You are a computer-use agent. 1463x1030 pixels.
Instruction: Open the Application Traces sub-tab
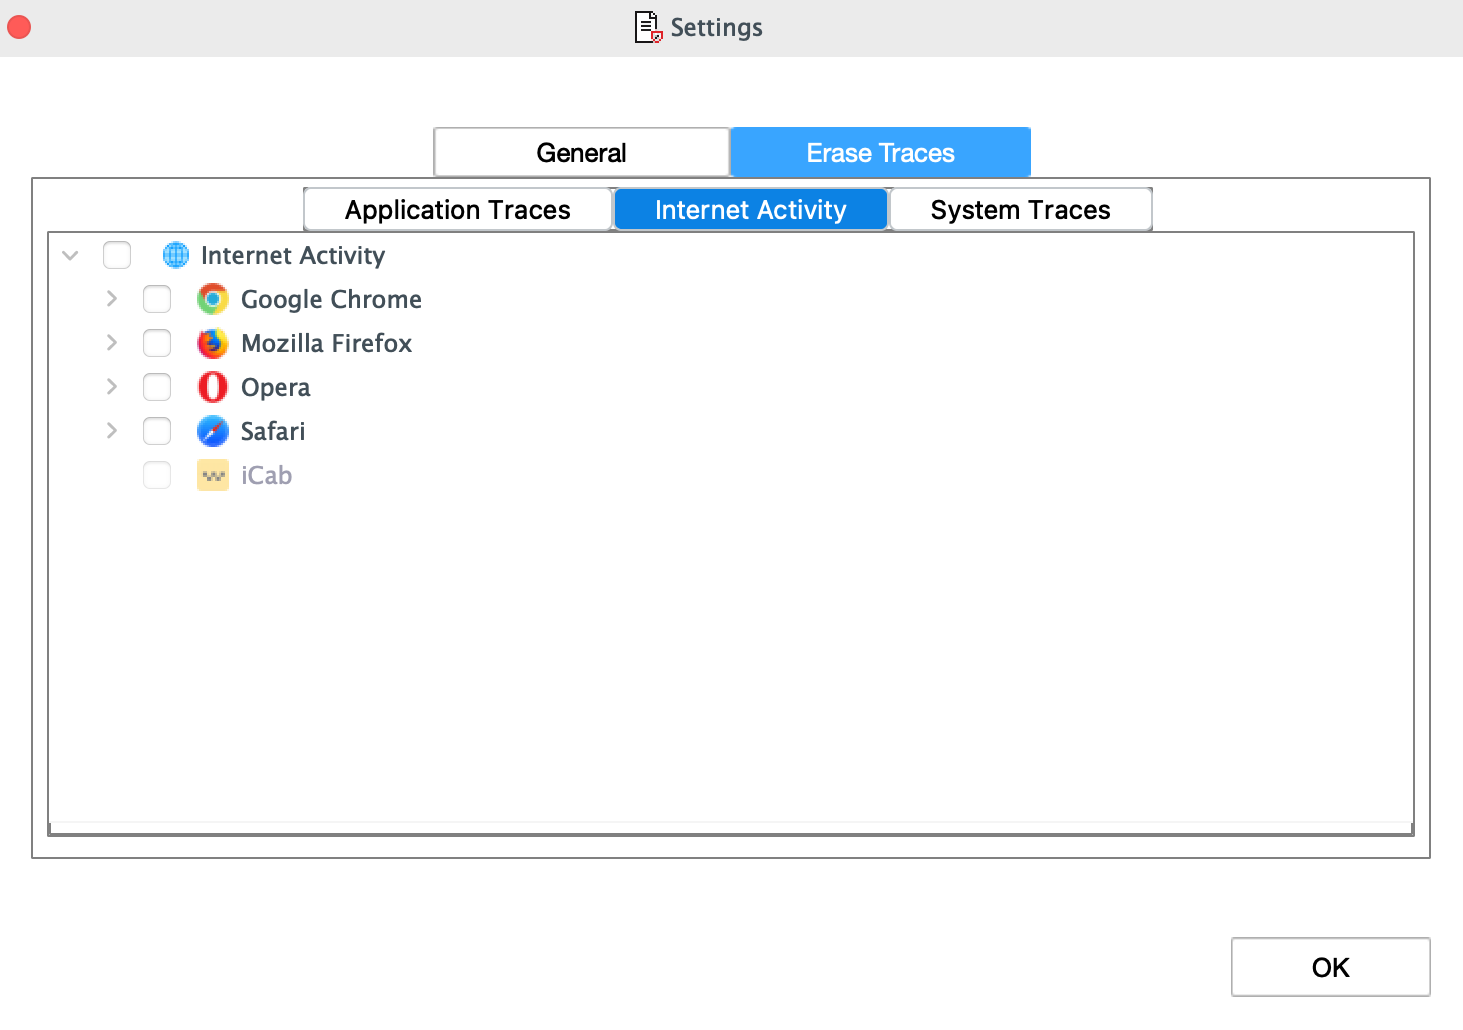457,209
